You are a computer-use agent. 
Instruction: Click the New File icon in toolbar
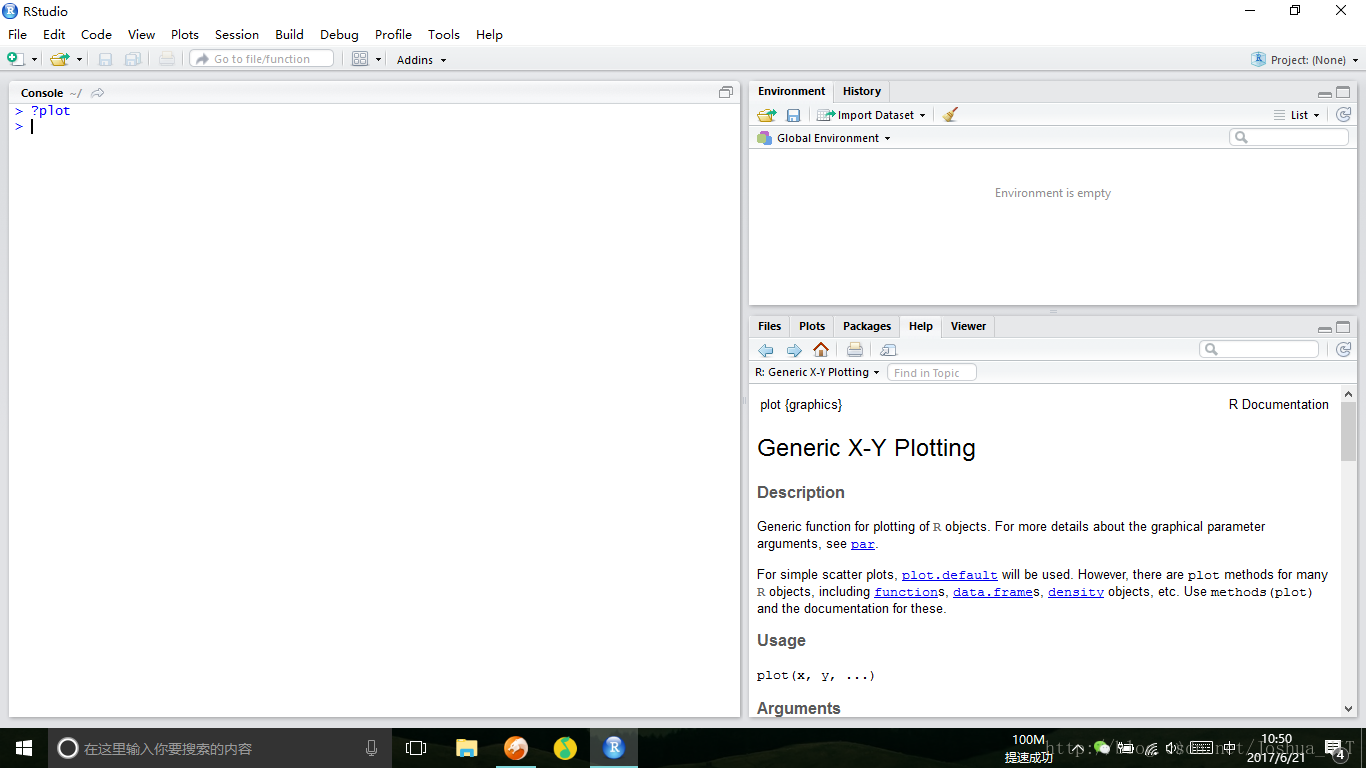(16, 59)
